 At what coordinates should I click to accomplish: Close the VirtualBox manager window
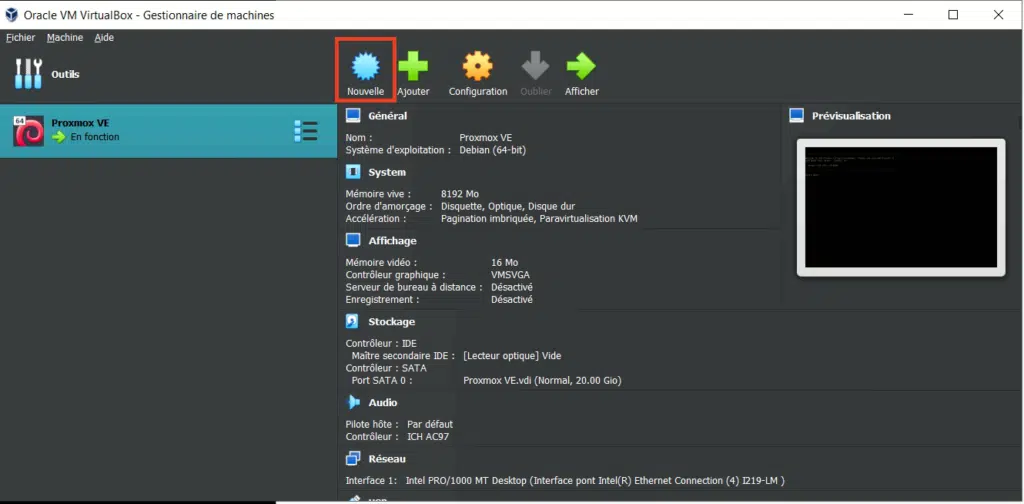(x=998, y=14)
